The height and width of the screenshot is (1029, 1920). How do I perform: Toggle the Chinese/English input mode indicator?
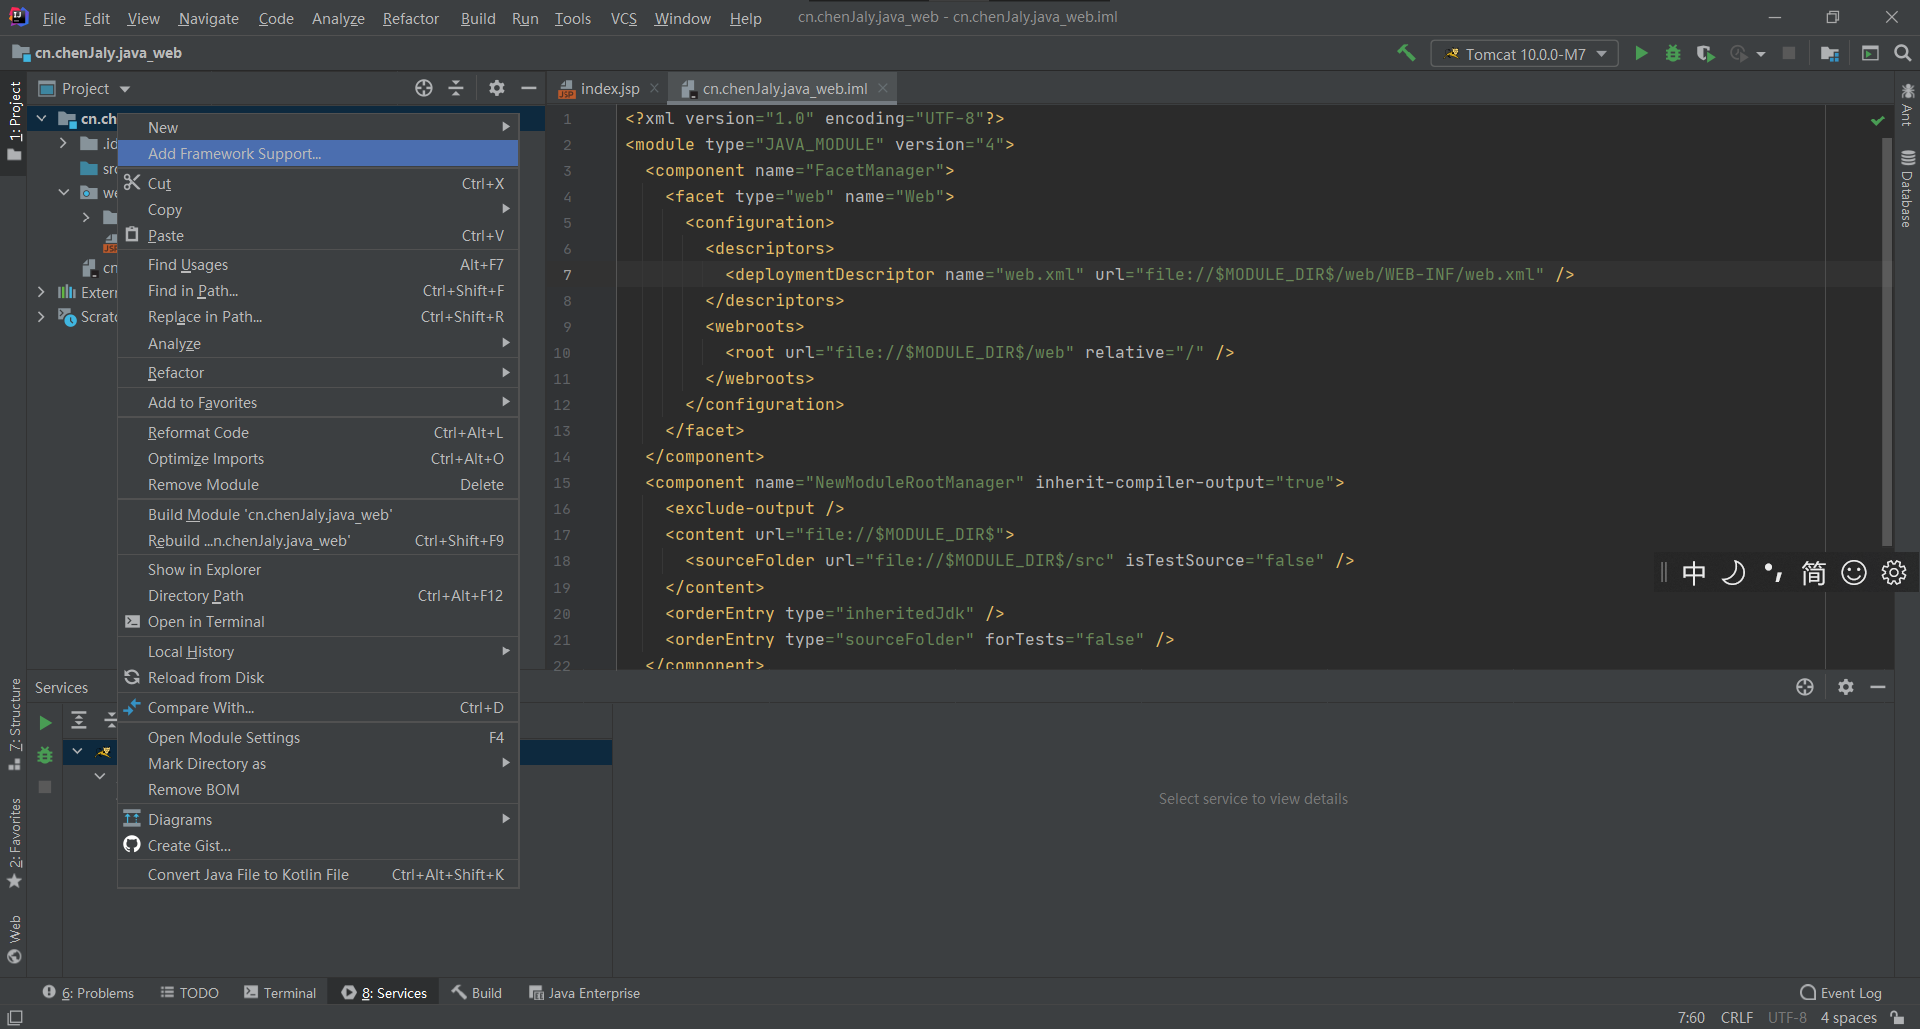tap(1694, 573)
